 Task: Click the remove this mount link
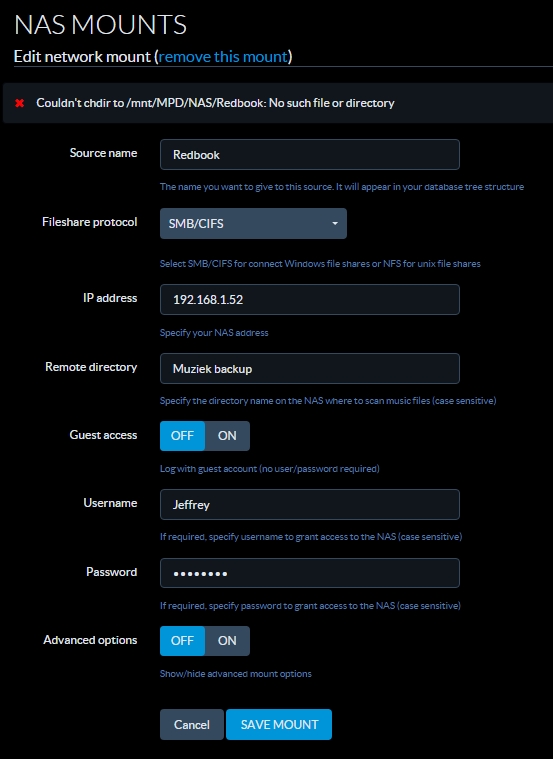coord(223,57)
